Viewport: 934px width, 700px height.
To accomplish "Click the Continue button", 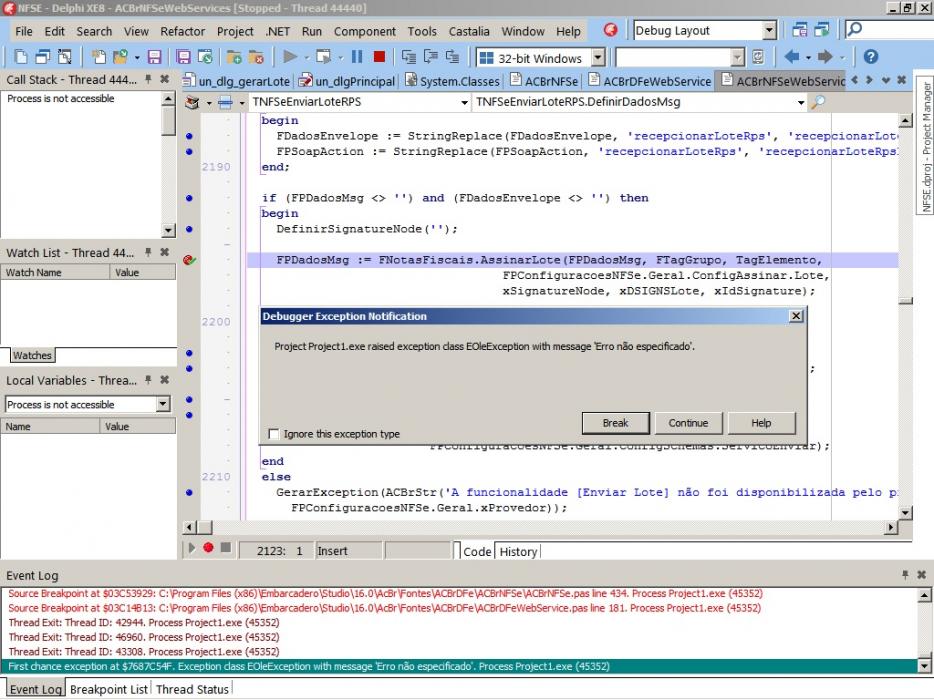I will (x=688, y=423).
